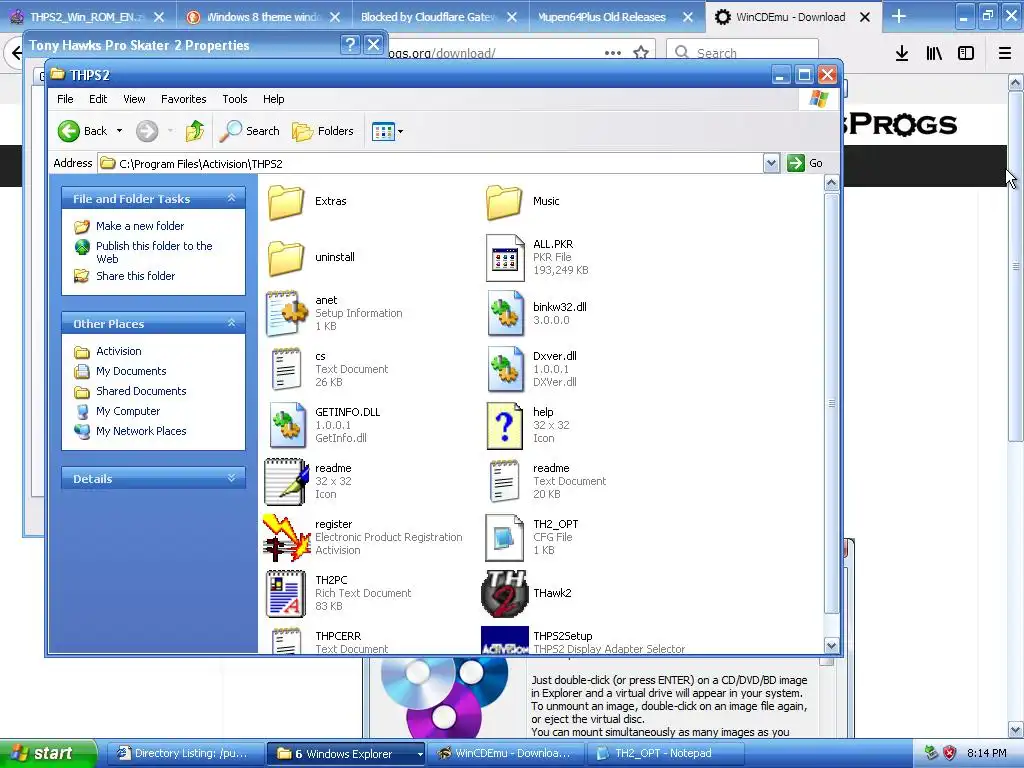Open the Firefox downloads arrow
This screenshot has width=1024, height=768.
(x=902, y=53)
